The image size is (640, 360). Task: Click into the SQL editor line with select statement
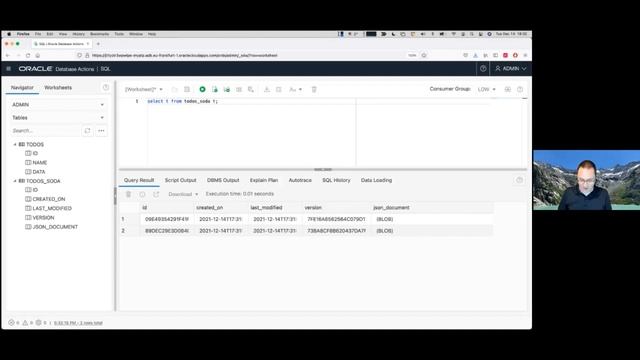(x=182, y=101)
